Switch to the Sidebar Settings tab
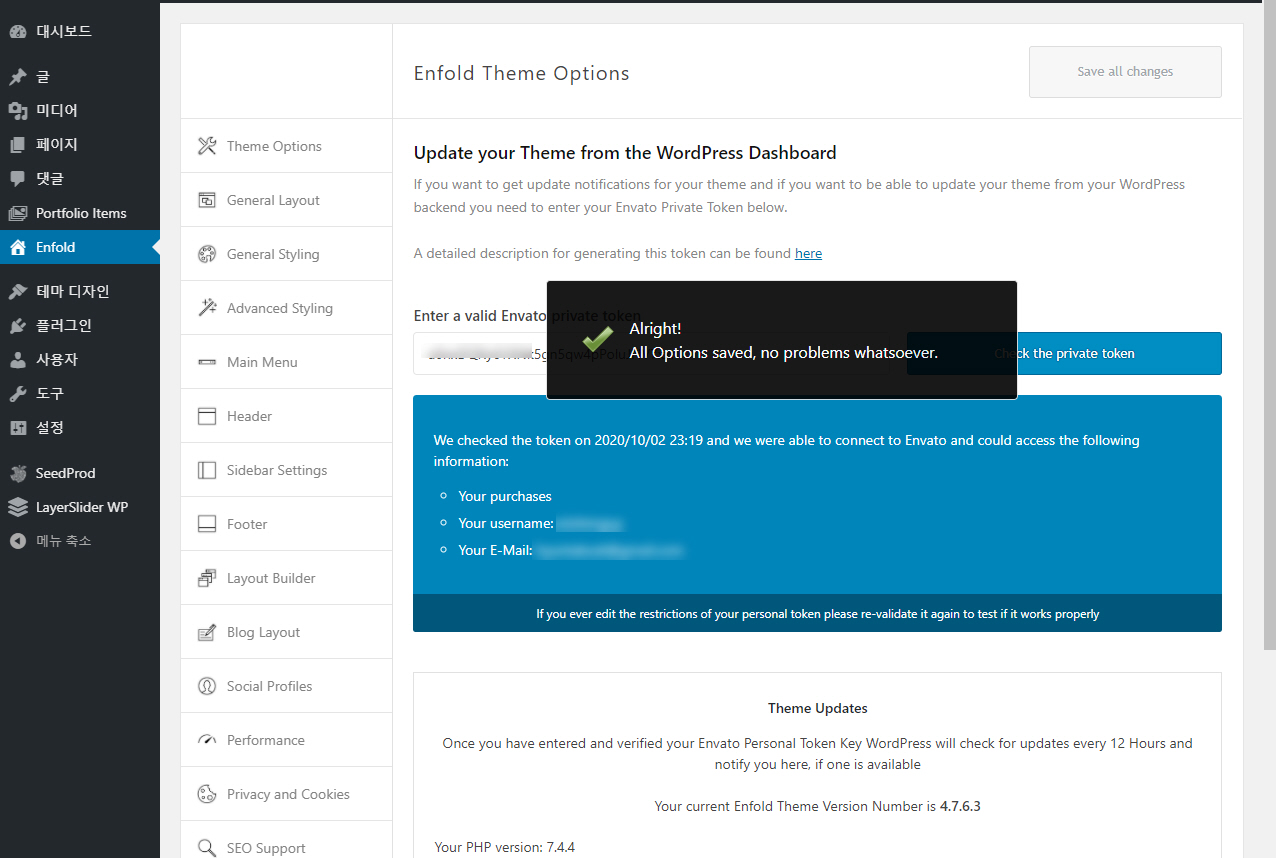The height and width of the screenshot is (858, 1276). coord(286,470)
